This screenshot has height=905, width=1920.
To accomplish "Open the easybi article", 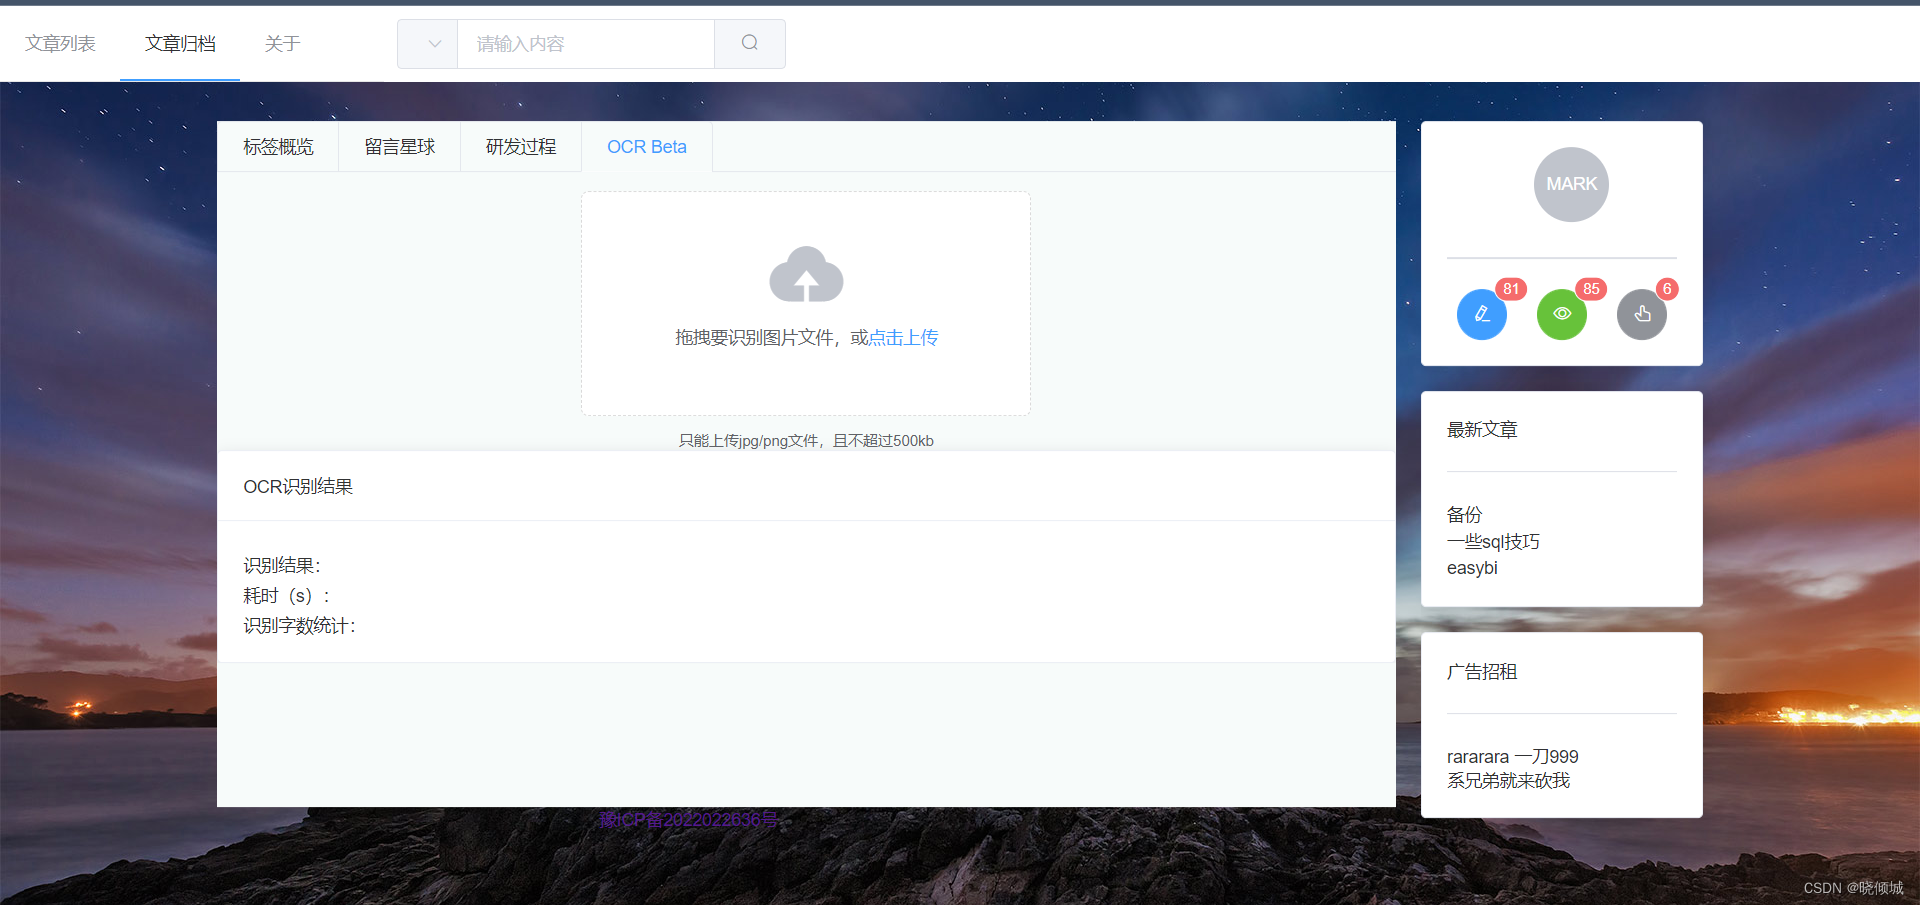I will click(1472, 568).
